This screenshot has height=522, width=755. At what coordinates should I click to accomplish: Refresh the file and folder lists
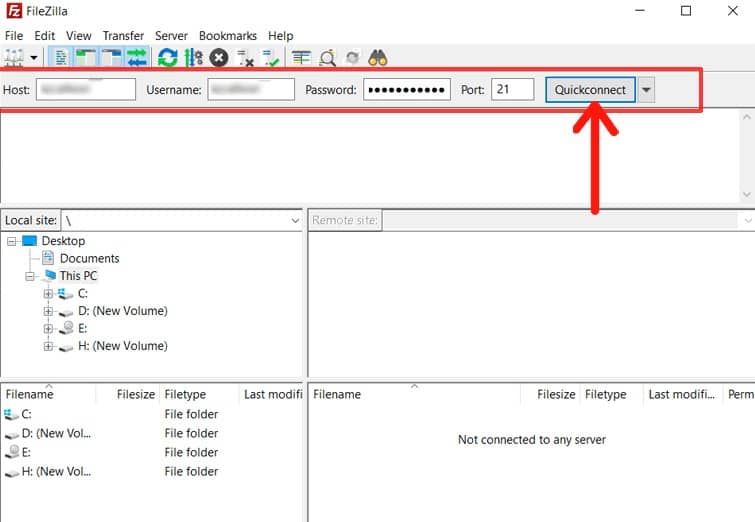(x=167, y=58)
